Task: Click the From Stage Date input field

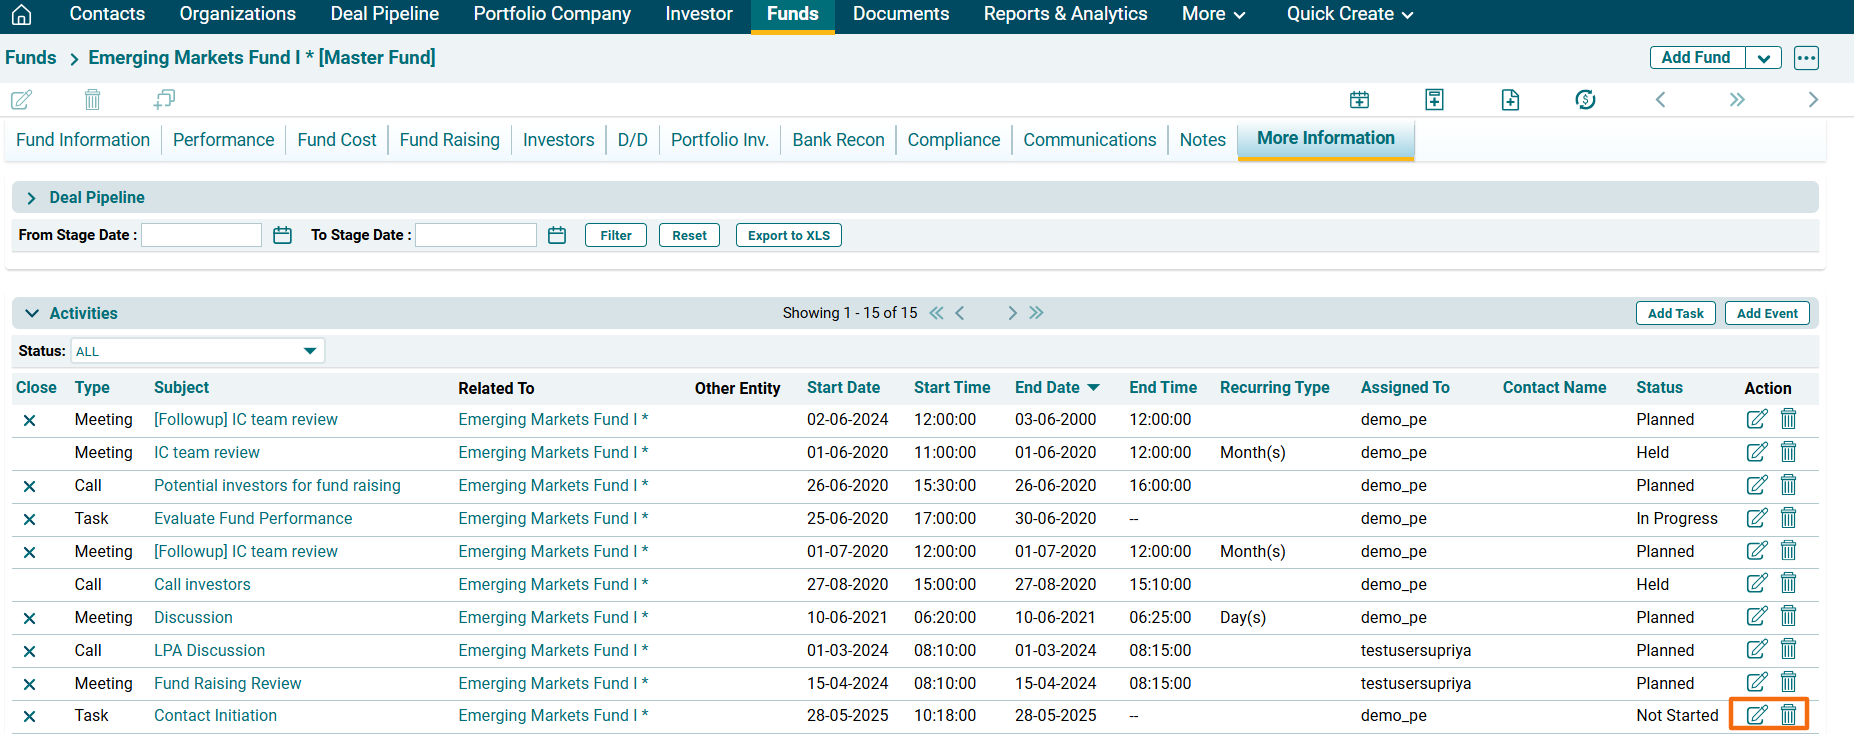Action: [201, 235]
